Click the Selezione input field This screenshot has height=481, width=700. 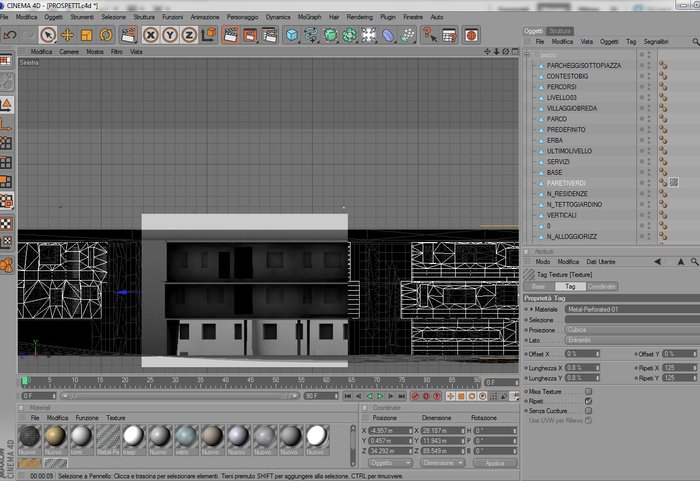(632, 319)
